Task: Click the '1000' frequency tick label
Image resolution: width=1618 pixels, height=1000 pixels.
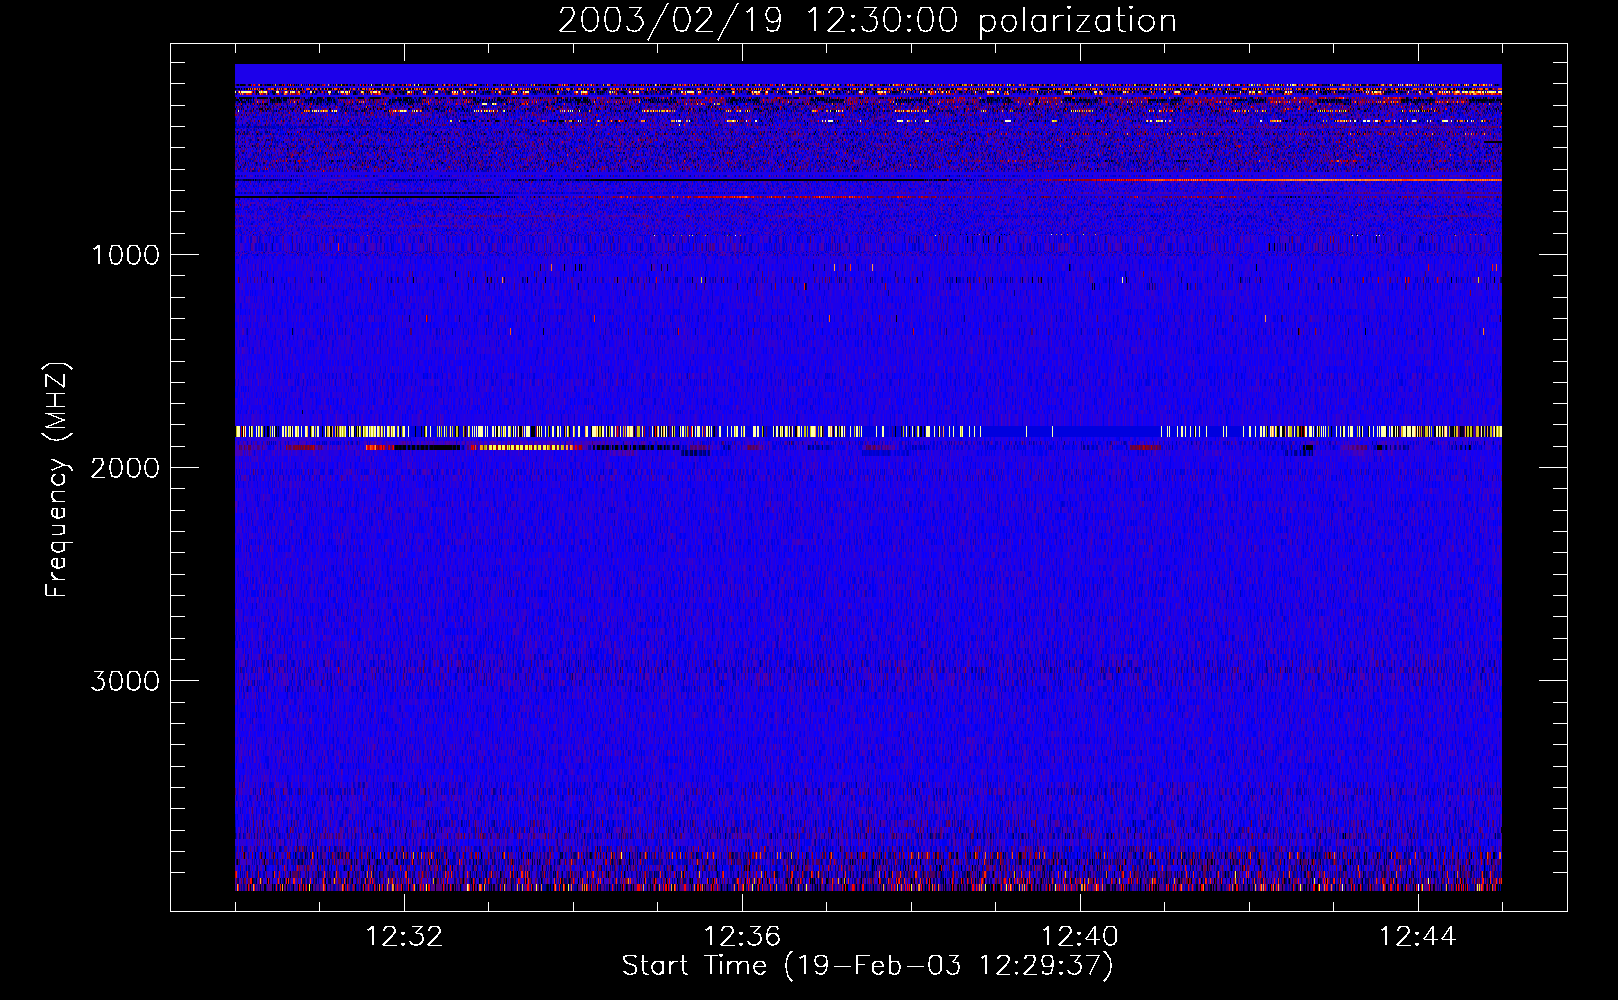Action: [x=125, y=255]
